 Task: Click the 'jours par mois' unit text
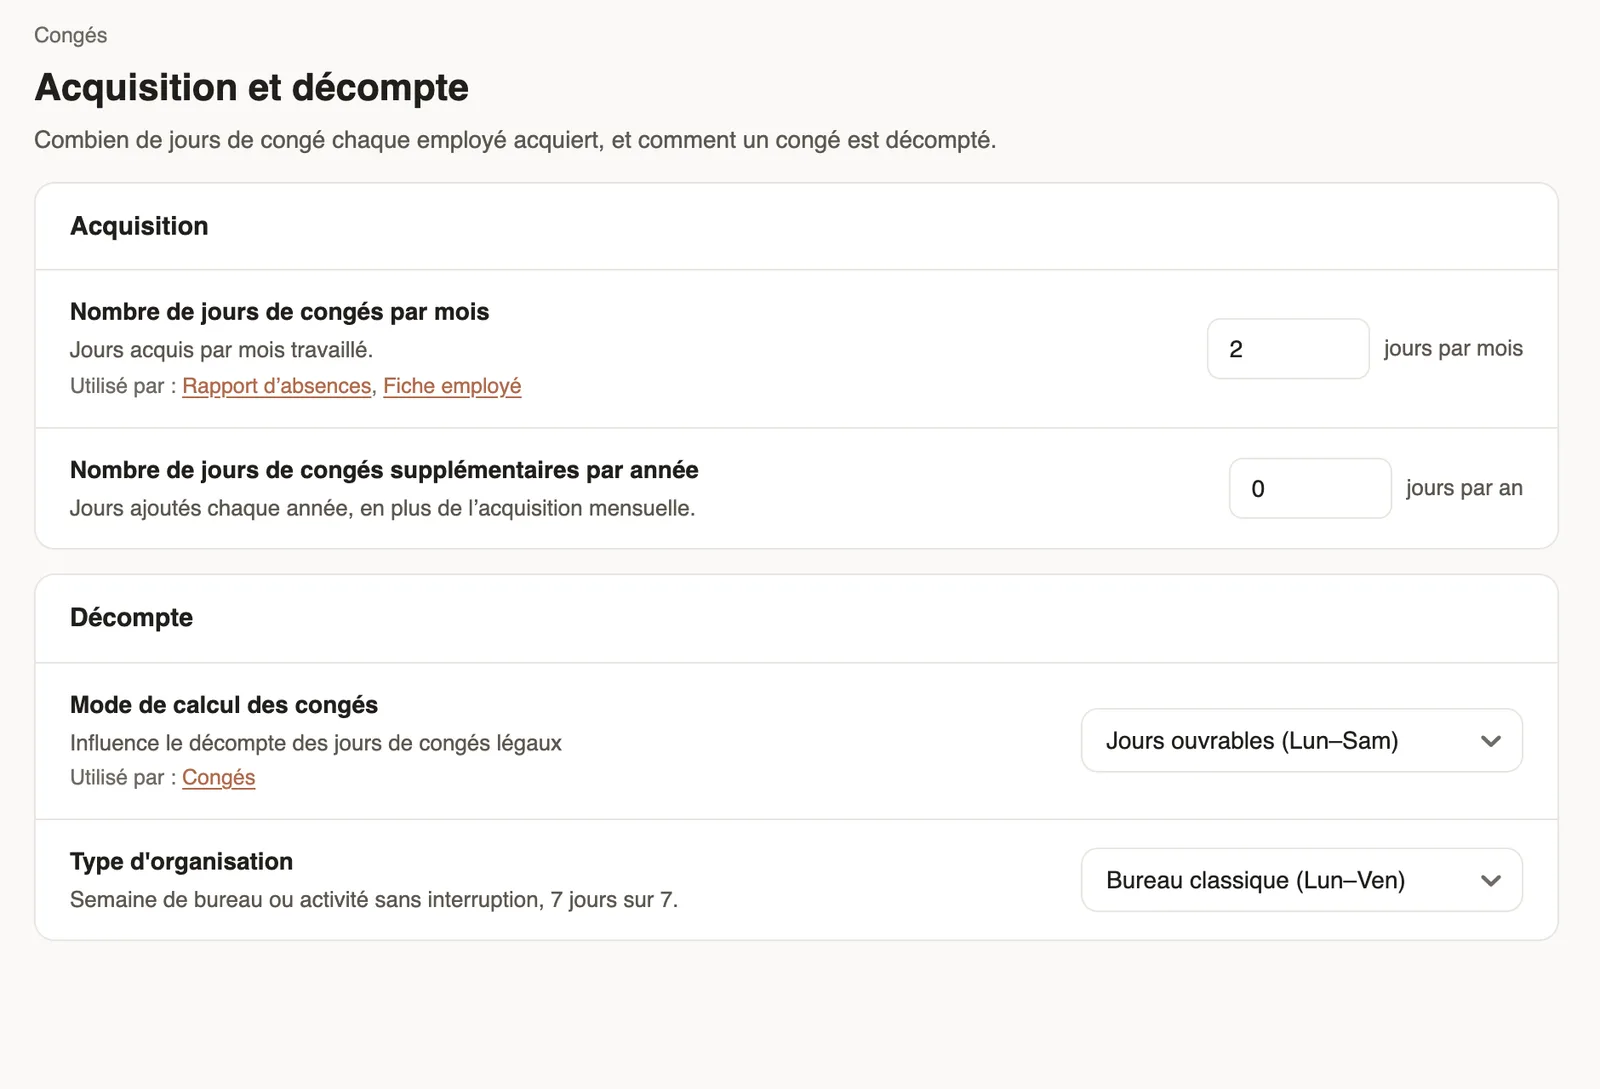tap(1453, 348)
